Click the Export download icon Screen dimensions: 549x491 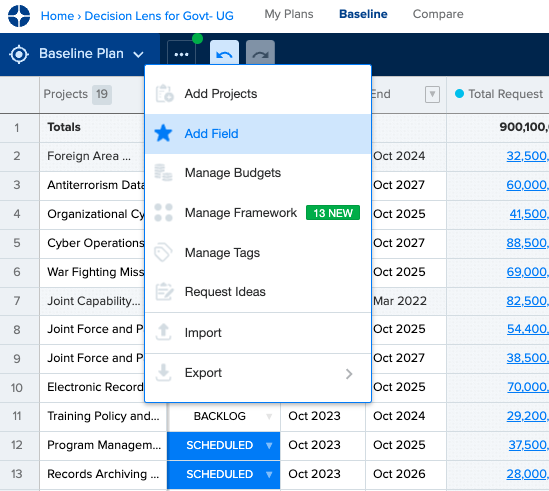pos(164,373)
